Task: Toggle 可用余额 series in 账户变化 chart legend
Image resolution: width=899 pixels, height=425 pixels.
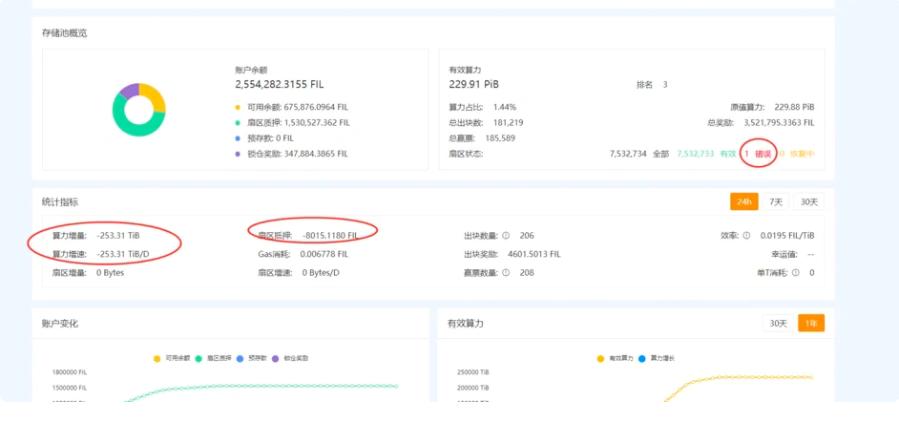Action: coord(172,358)
